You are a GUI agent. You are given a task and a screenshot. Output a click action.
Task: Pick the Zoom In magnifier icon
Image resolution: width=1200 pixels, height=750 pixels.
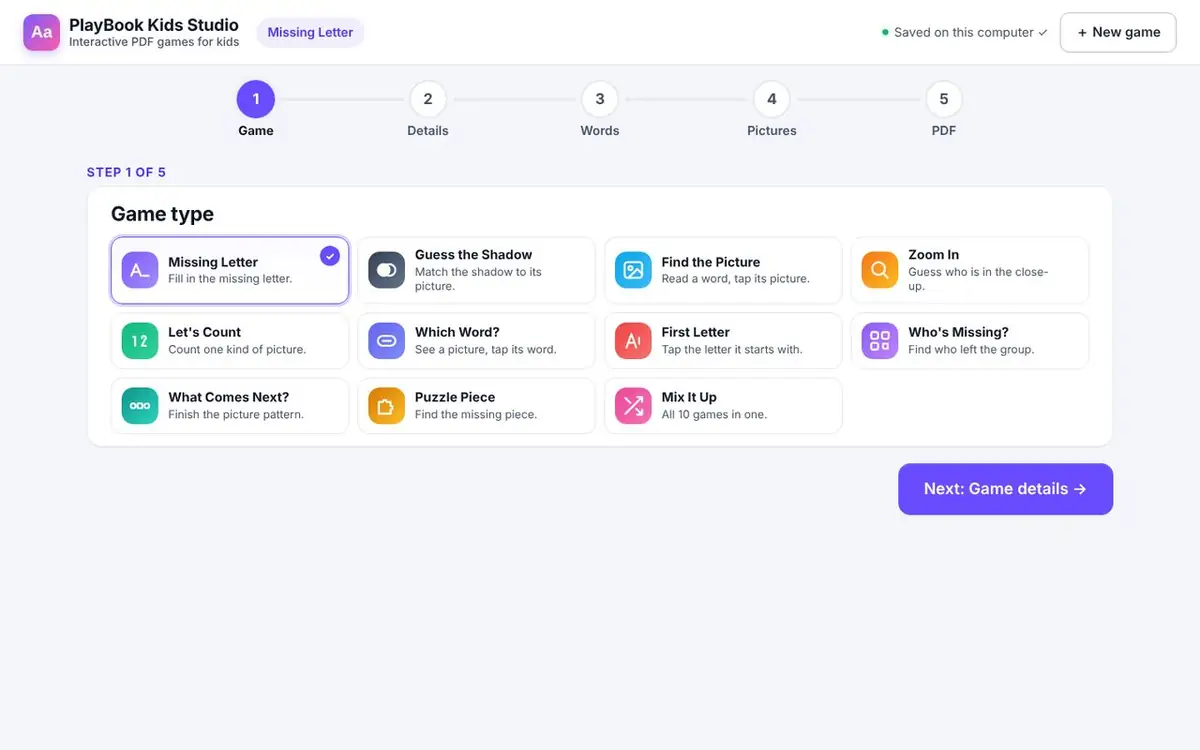[880, 270]
